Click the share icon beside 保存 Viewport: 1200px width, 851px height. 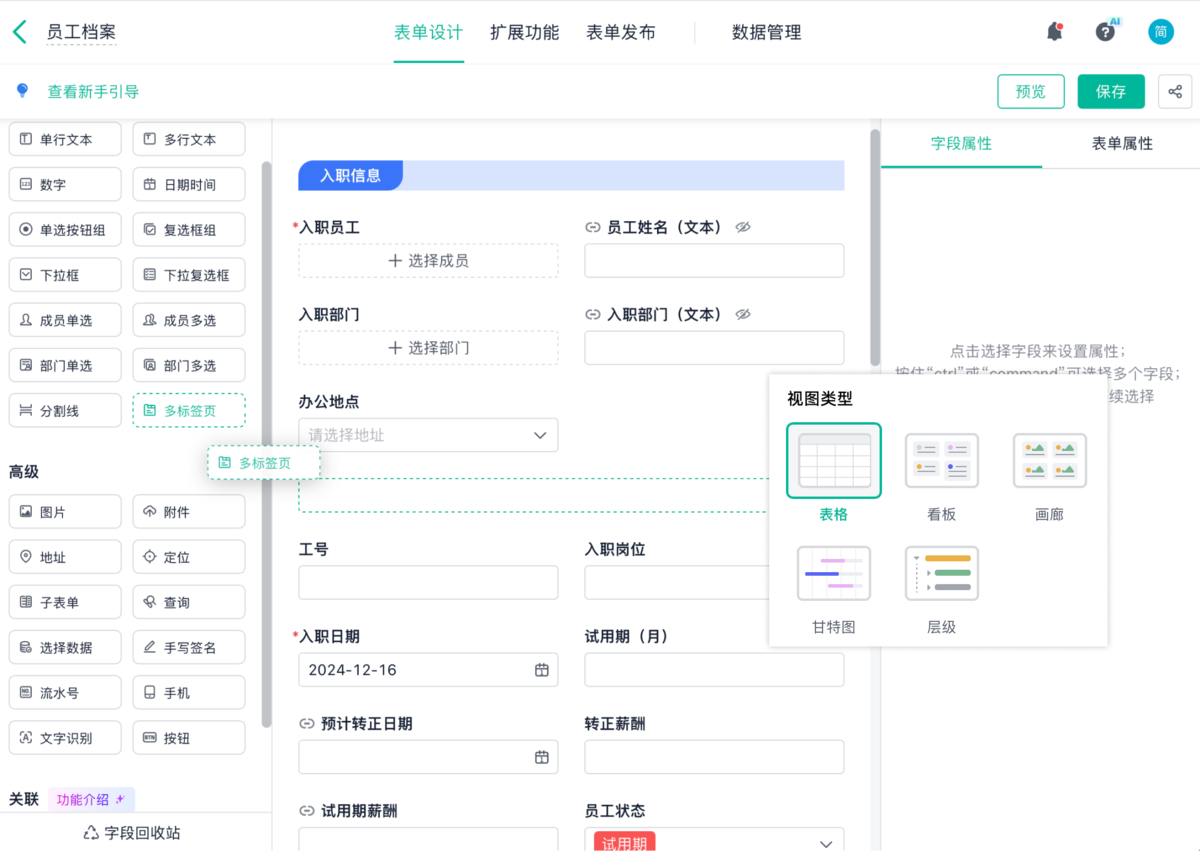[x=1175, y=91]
